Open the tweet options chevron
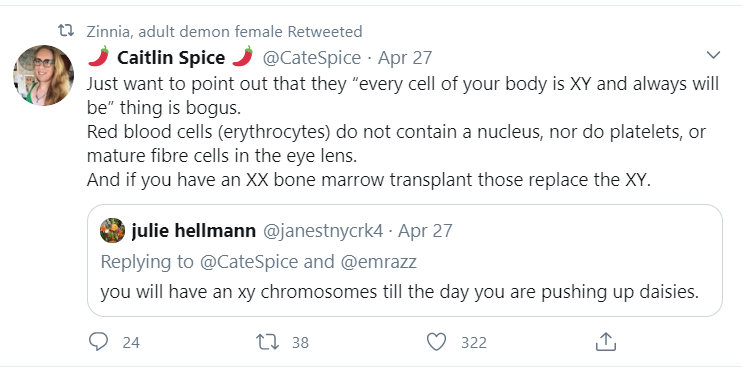 [x=713, y=55]
